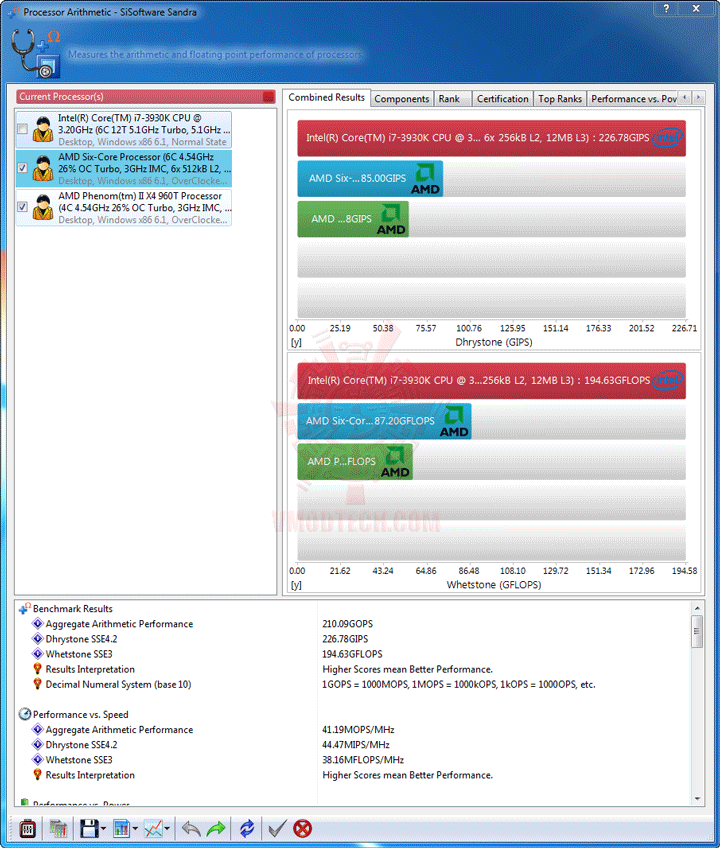Click the grayed bar-chart pages toolbar icon
The width and height of the screenshot is (720, 848).
pyautogui.click(x=58, y=829)
